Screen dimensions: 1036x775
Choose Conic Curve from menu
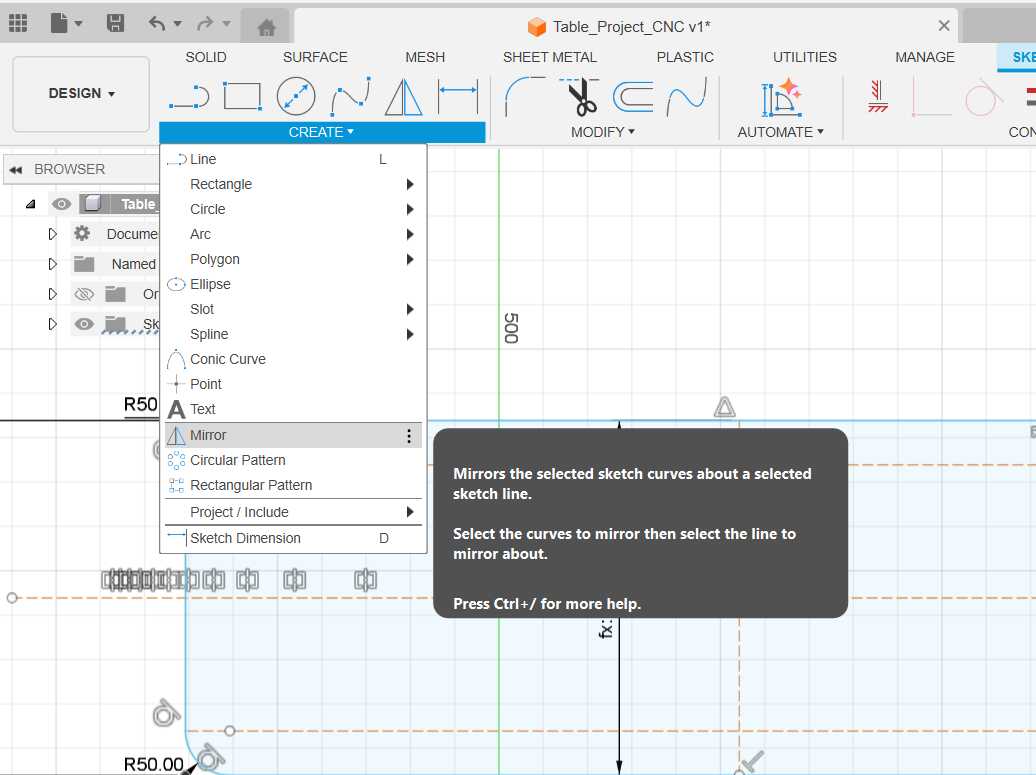tap(293, 359)
